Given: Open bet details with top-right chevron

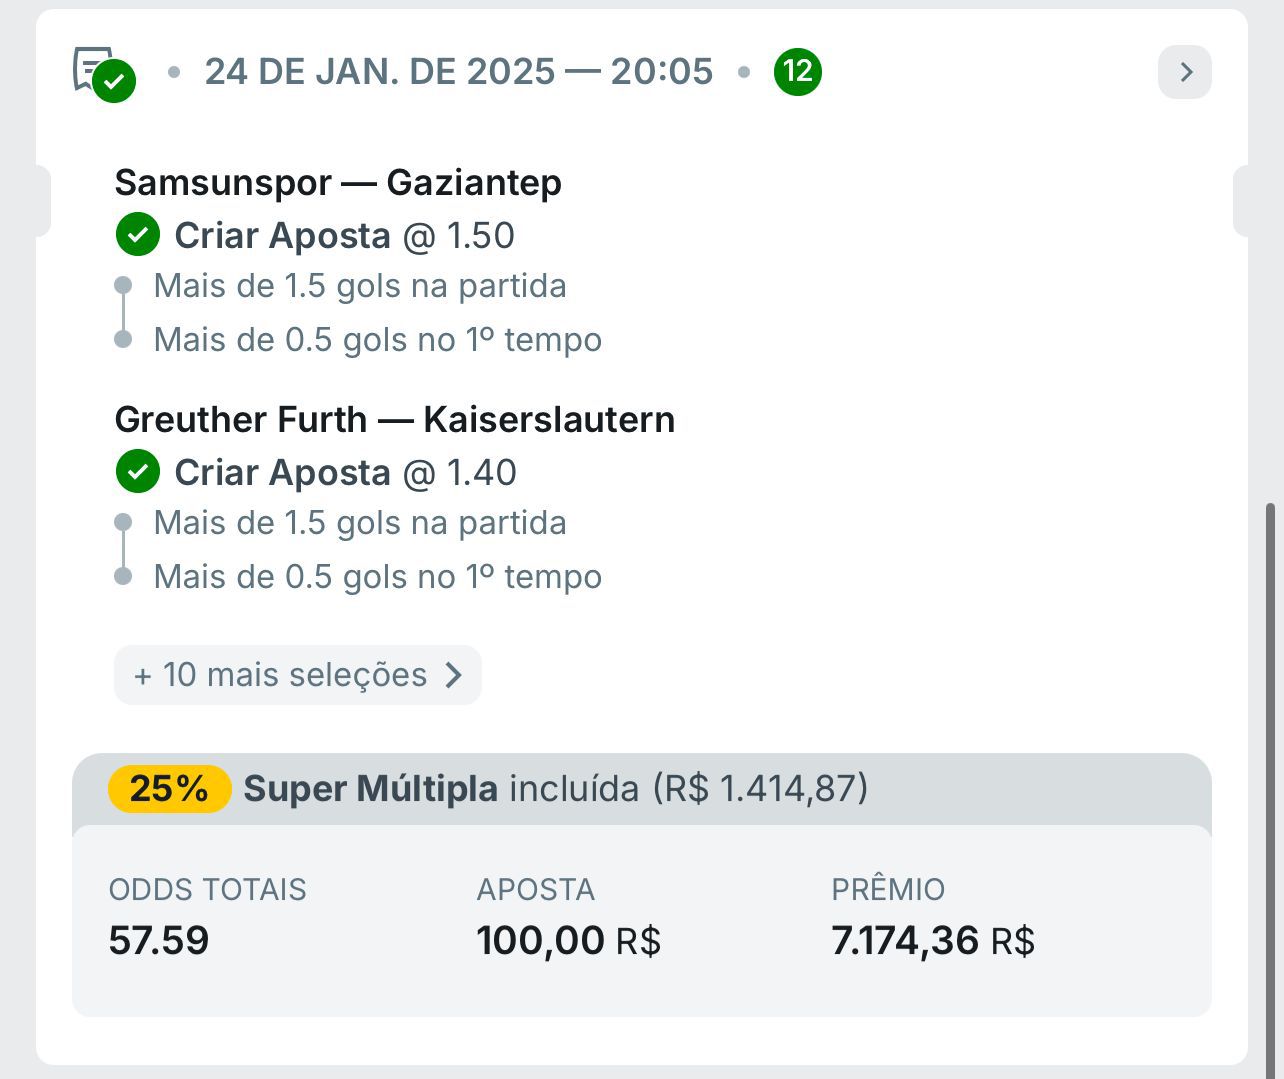Looking at the screenshot, I should (1185, 72).
